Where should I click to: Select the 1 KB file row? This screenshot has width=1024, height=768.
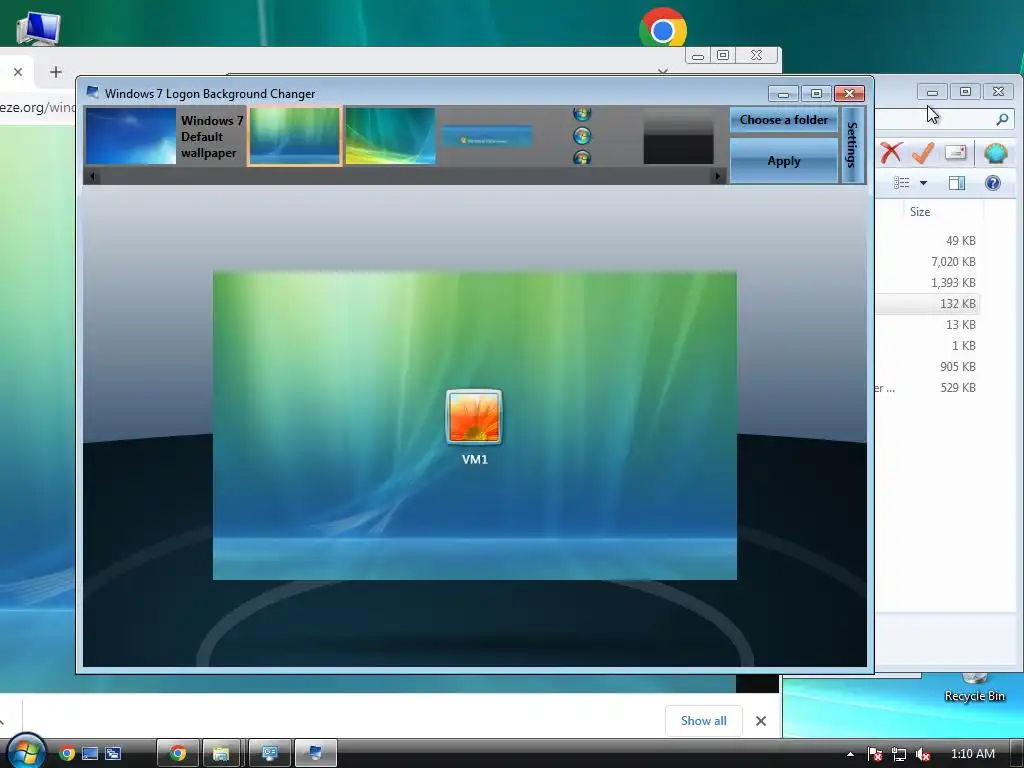click(927, 345)
